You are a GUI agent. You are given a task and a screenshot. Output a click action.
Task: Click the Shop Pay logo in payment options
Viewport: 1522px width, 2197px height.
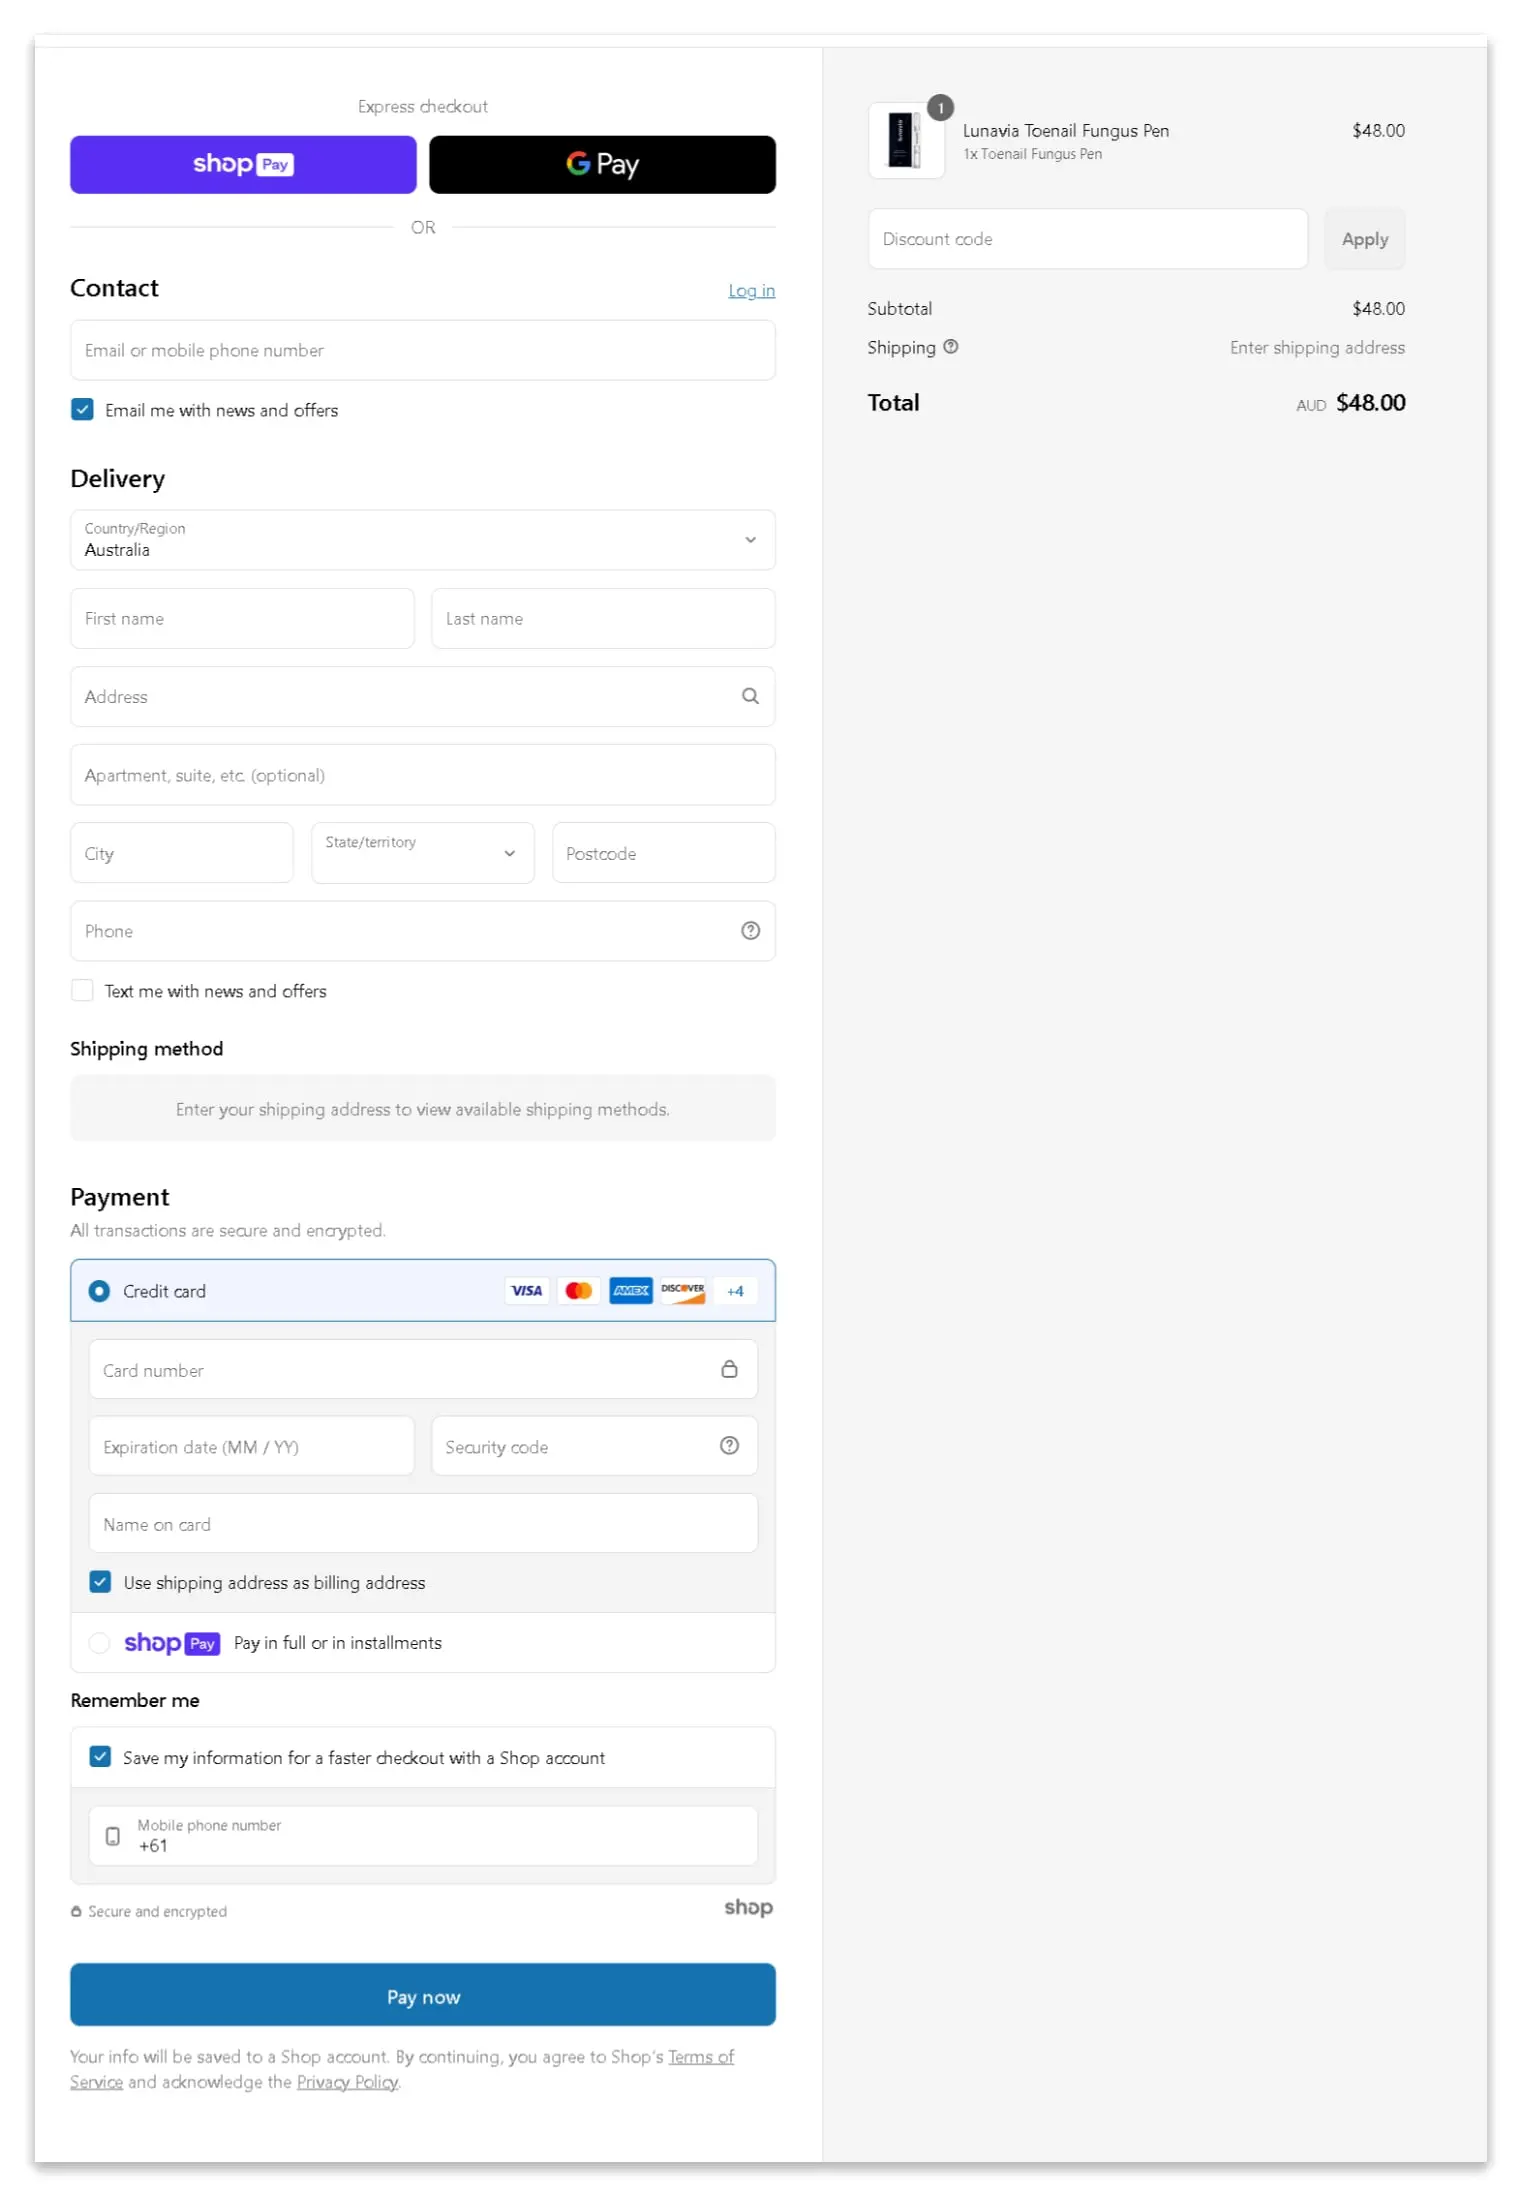coord(172,1643)
